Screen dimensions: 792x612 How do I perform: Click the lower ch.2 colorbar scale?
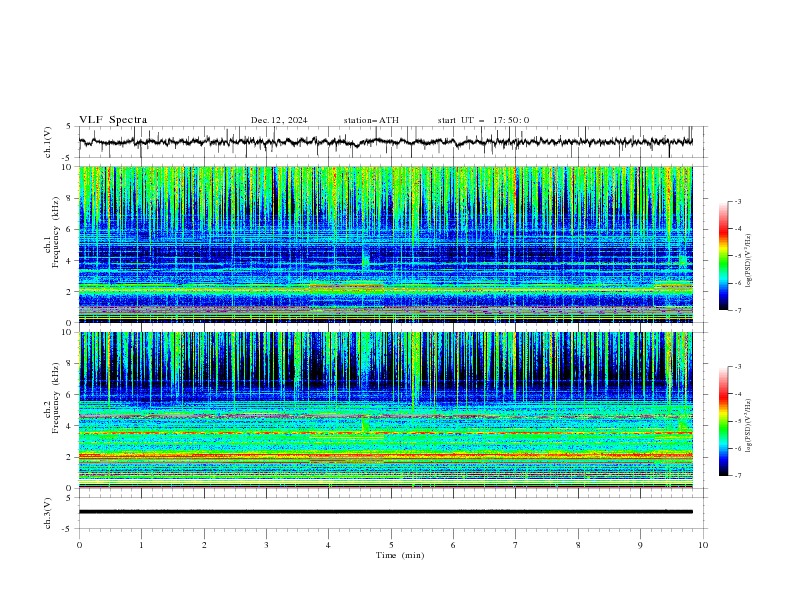(x=724, y=421)
